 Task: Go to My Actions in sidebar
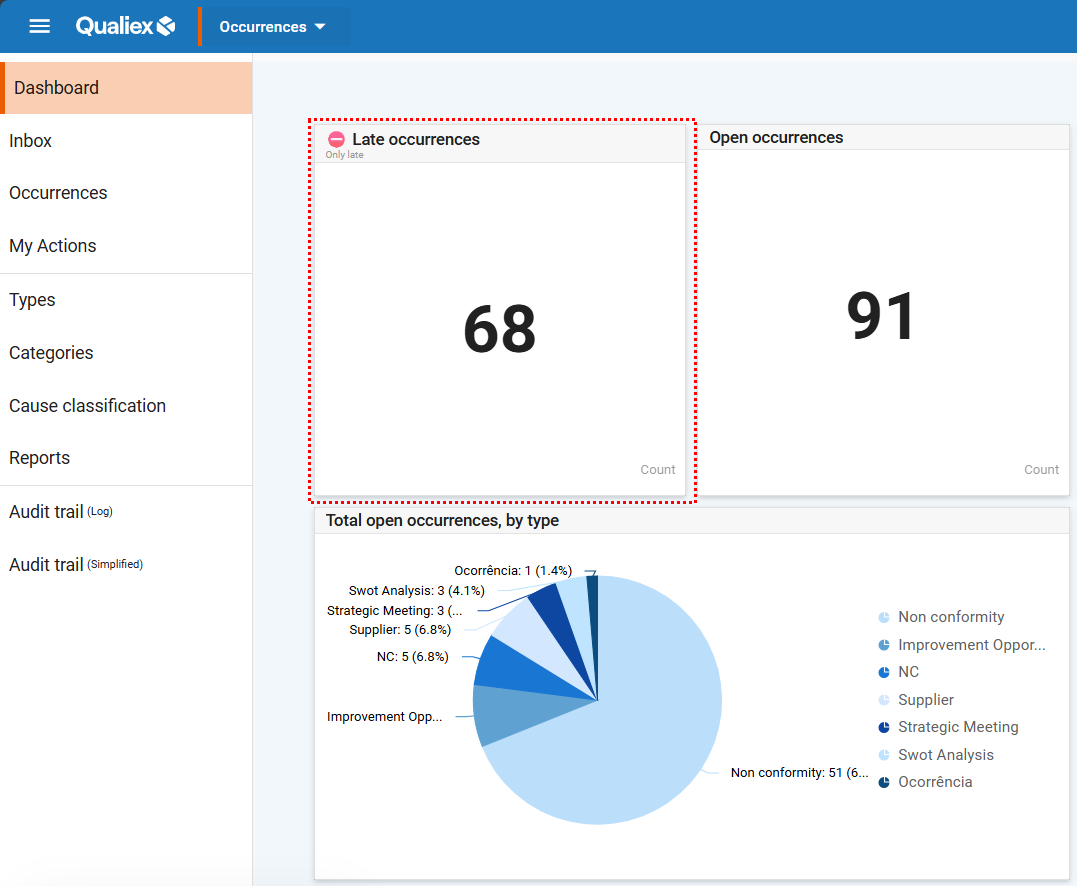pyautogui.click(x=53, y=246)
